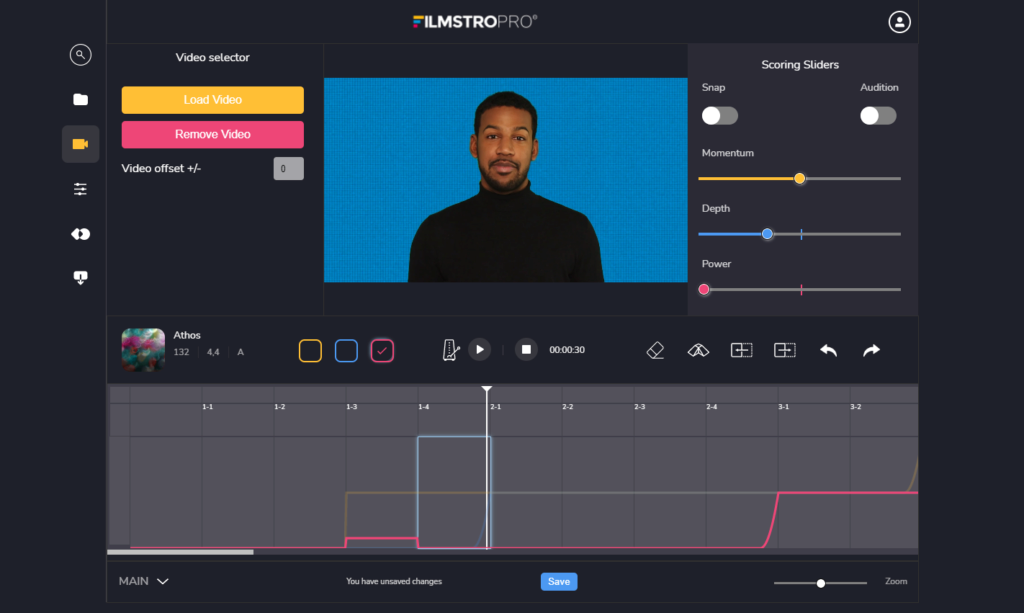
Task: Click the Athos track name
Action: 187,335
